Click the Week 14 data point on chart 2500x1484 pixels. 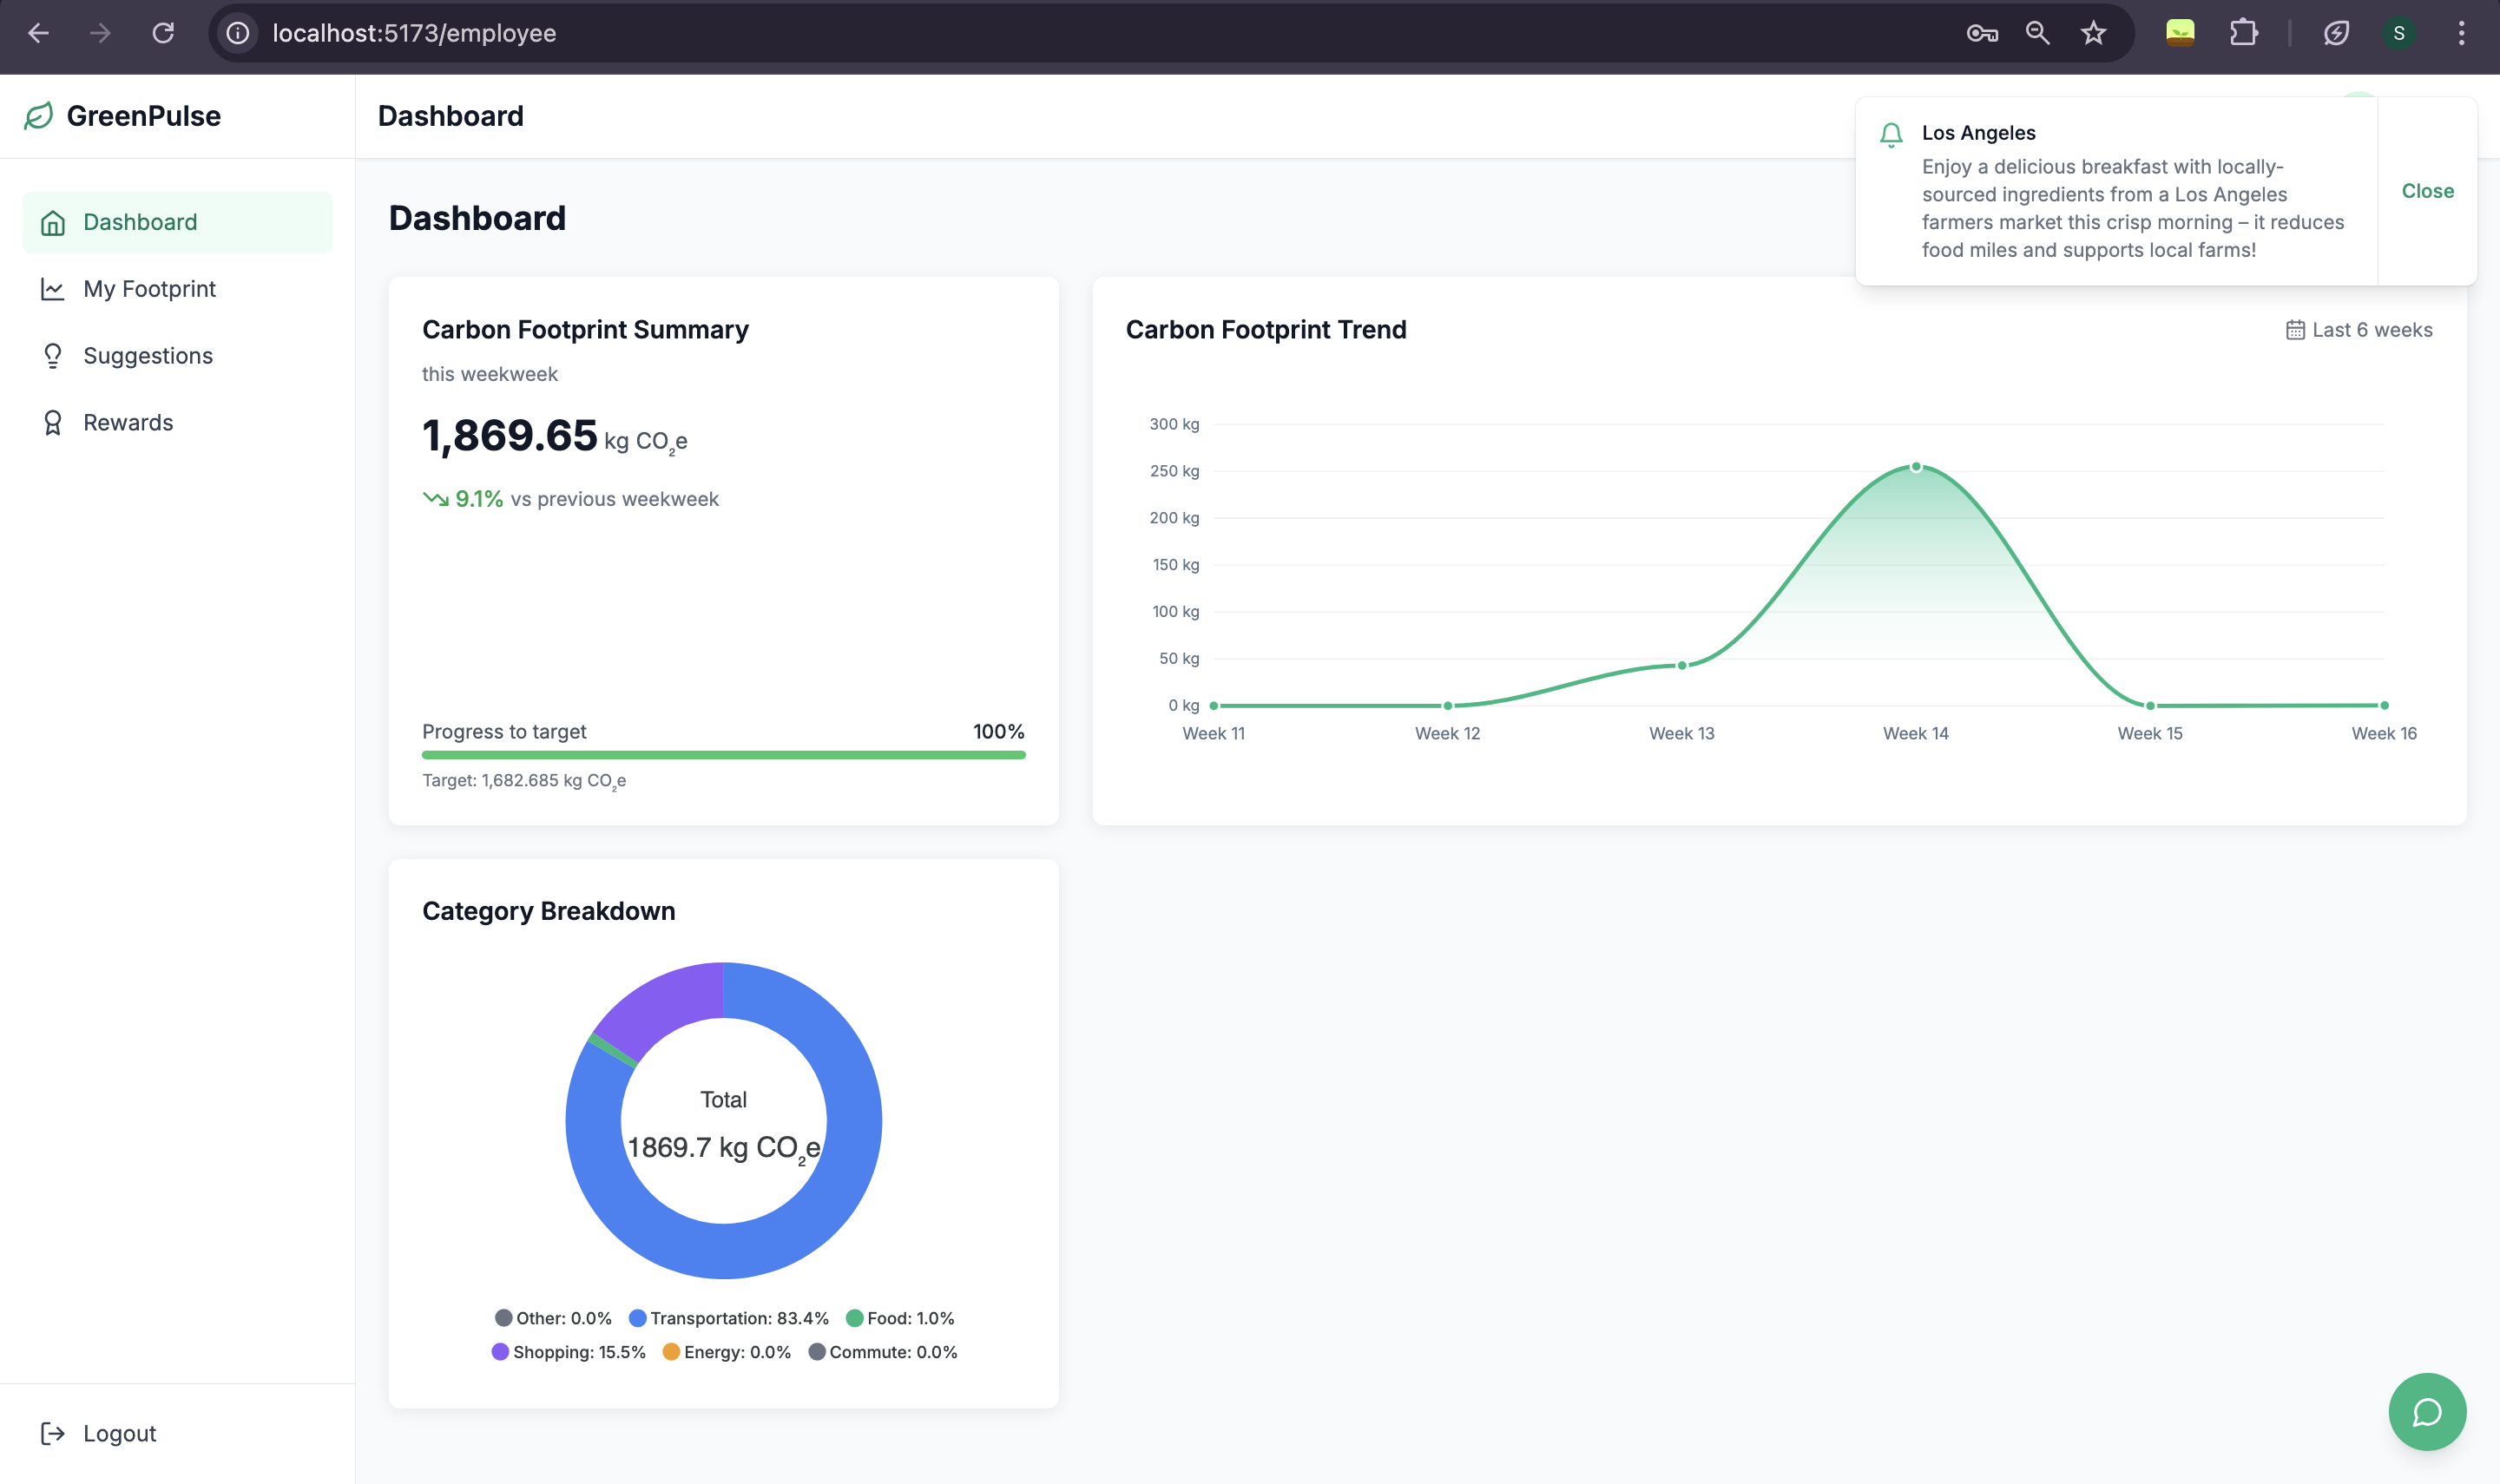pos(1915,467)
